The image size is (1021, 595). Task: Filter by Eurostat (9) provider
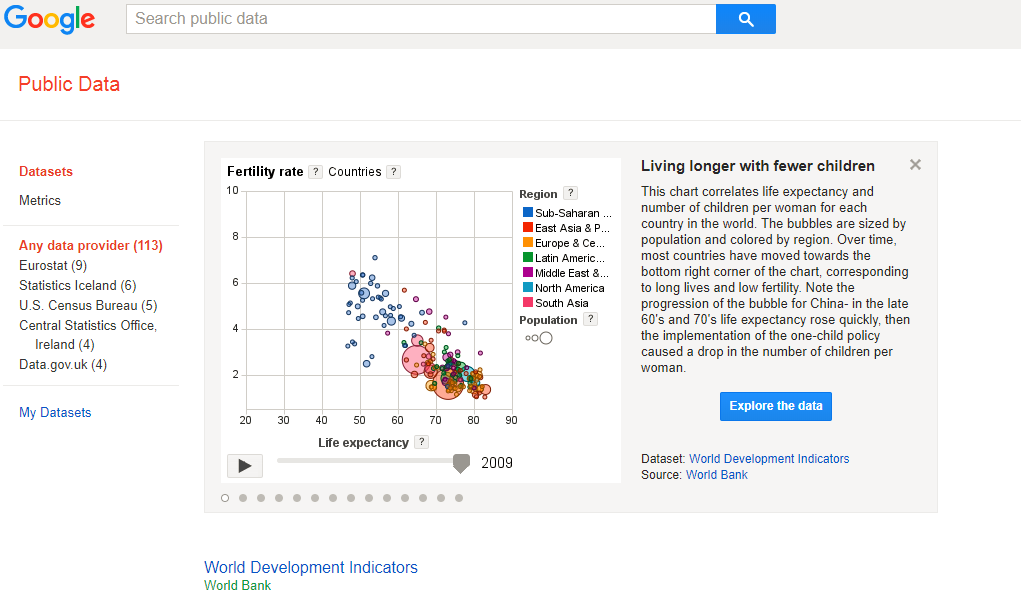(x=53, y=266)
